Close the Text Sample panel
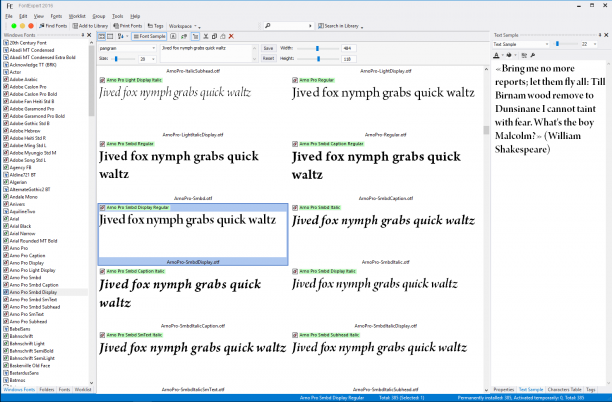The height and width of the screenshot is (402, 612). 606,35
